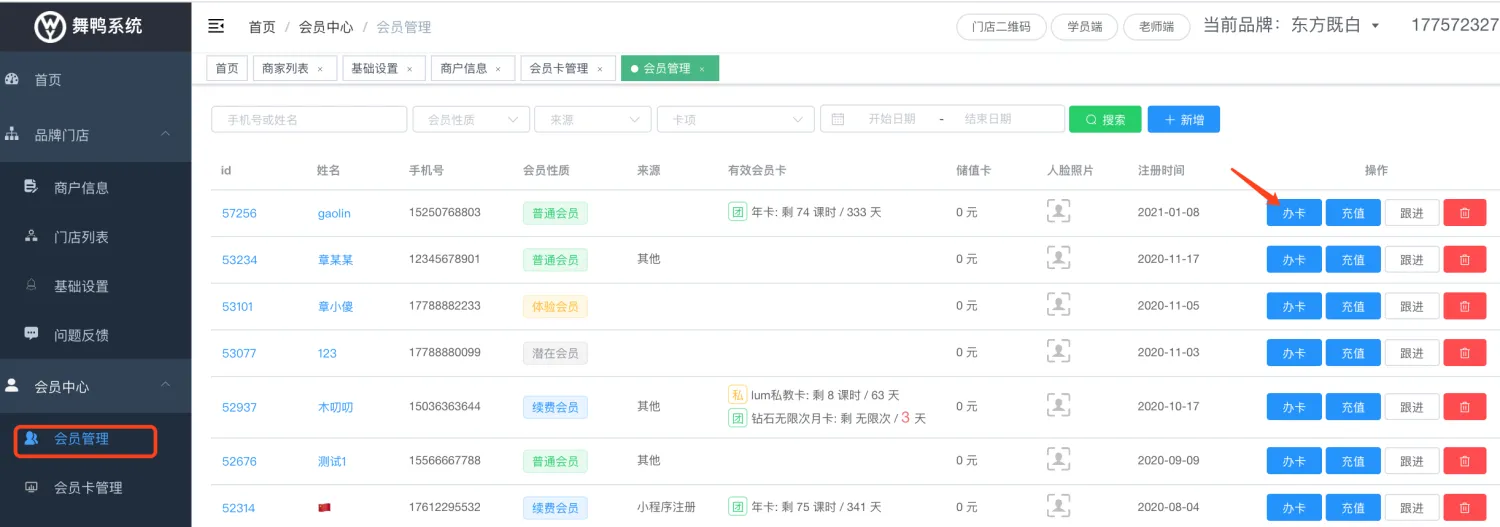Delete member 章小傻 using trash icon
The image size is (1500, 527).
[x=1464, y=306]
